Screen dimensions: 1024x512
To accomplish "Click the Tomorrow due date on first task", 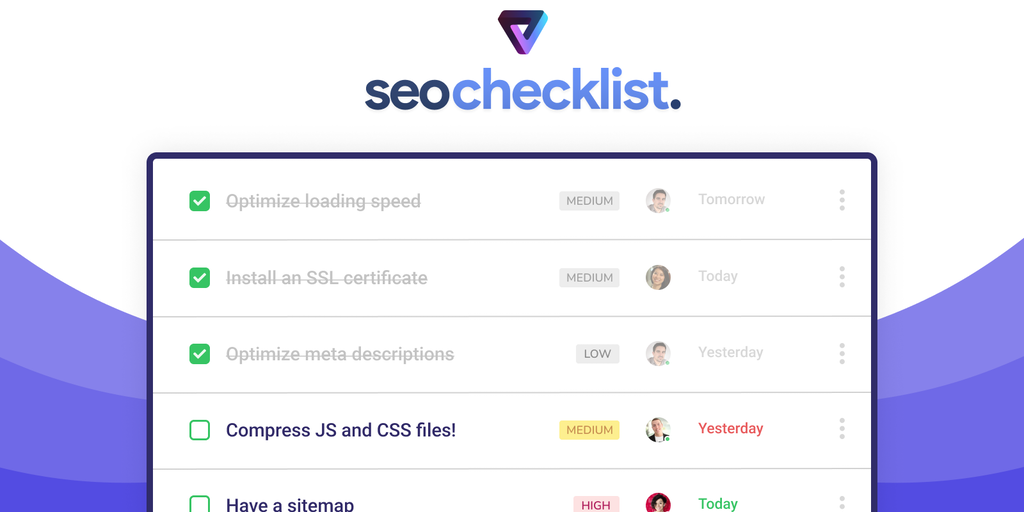I will coord(731,200).
